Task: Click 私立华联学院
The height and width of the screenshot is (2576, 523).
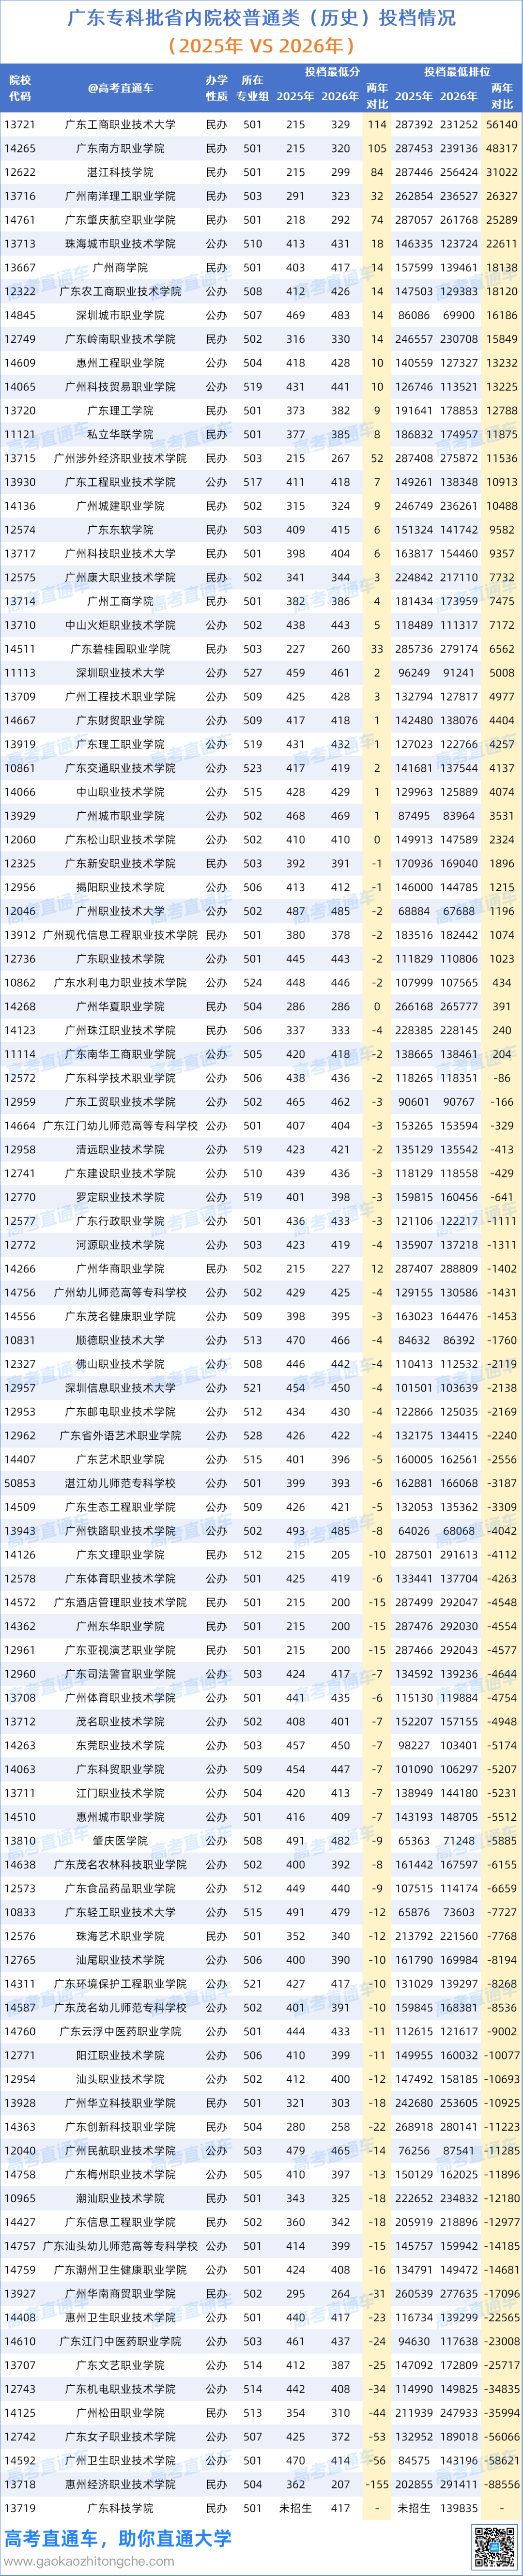Action: click(120, 435)
